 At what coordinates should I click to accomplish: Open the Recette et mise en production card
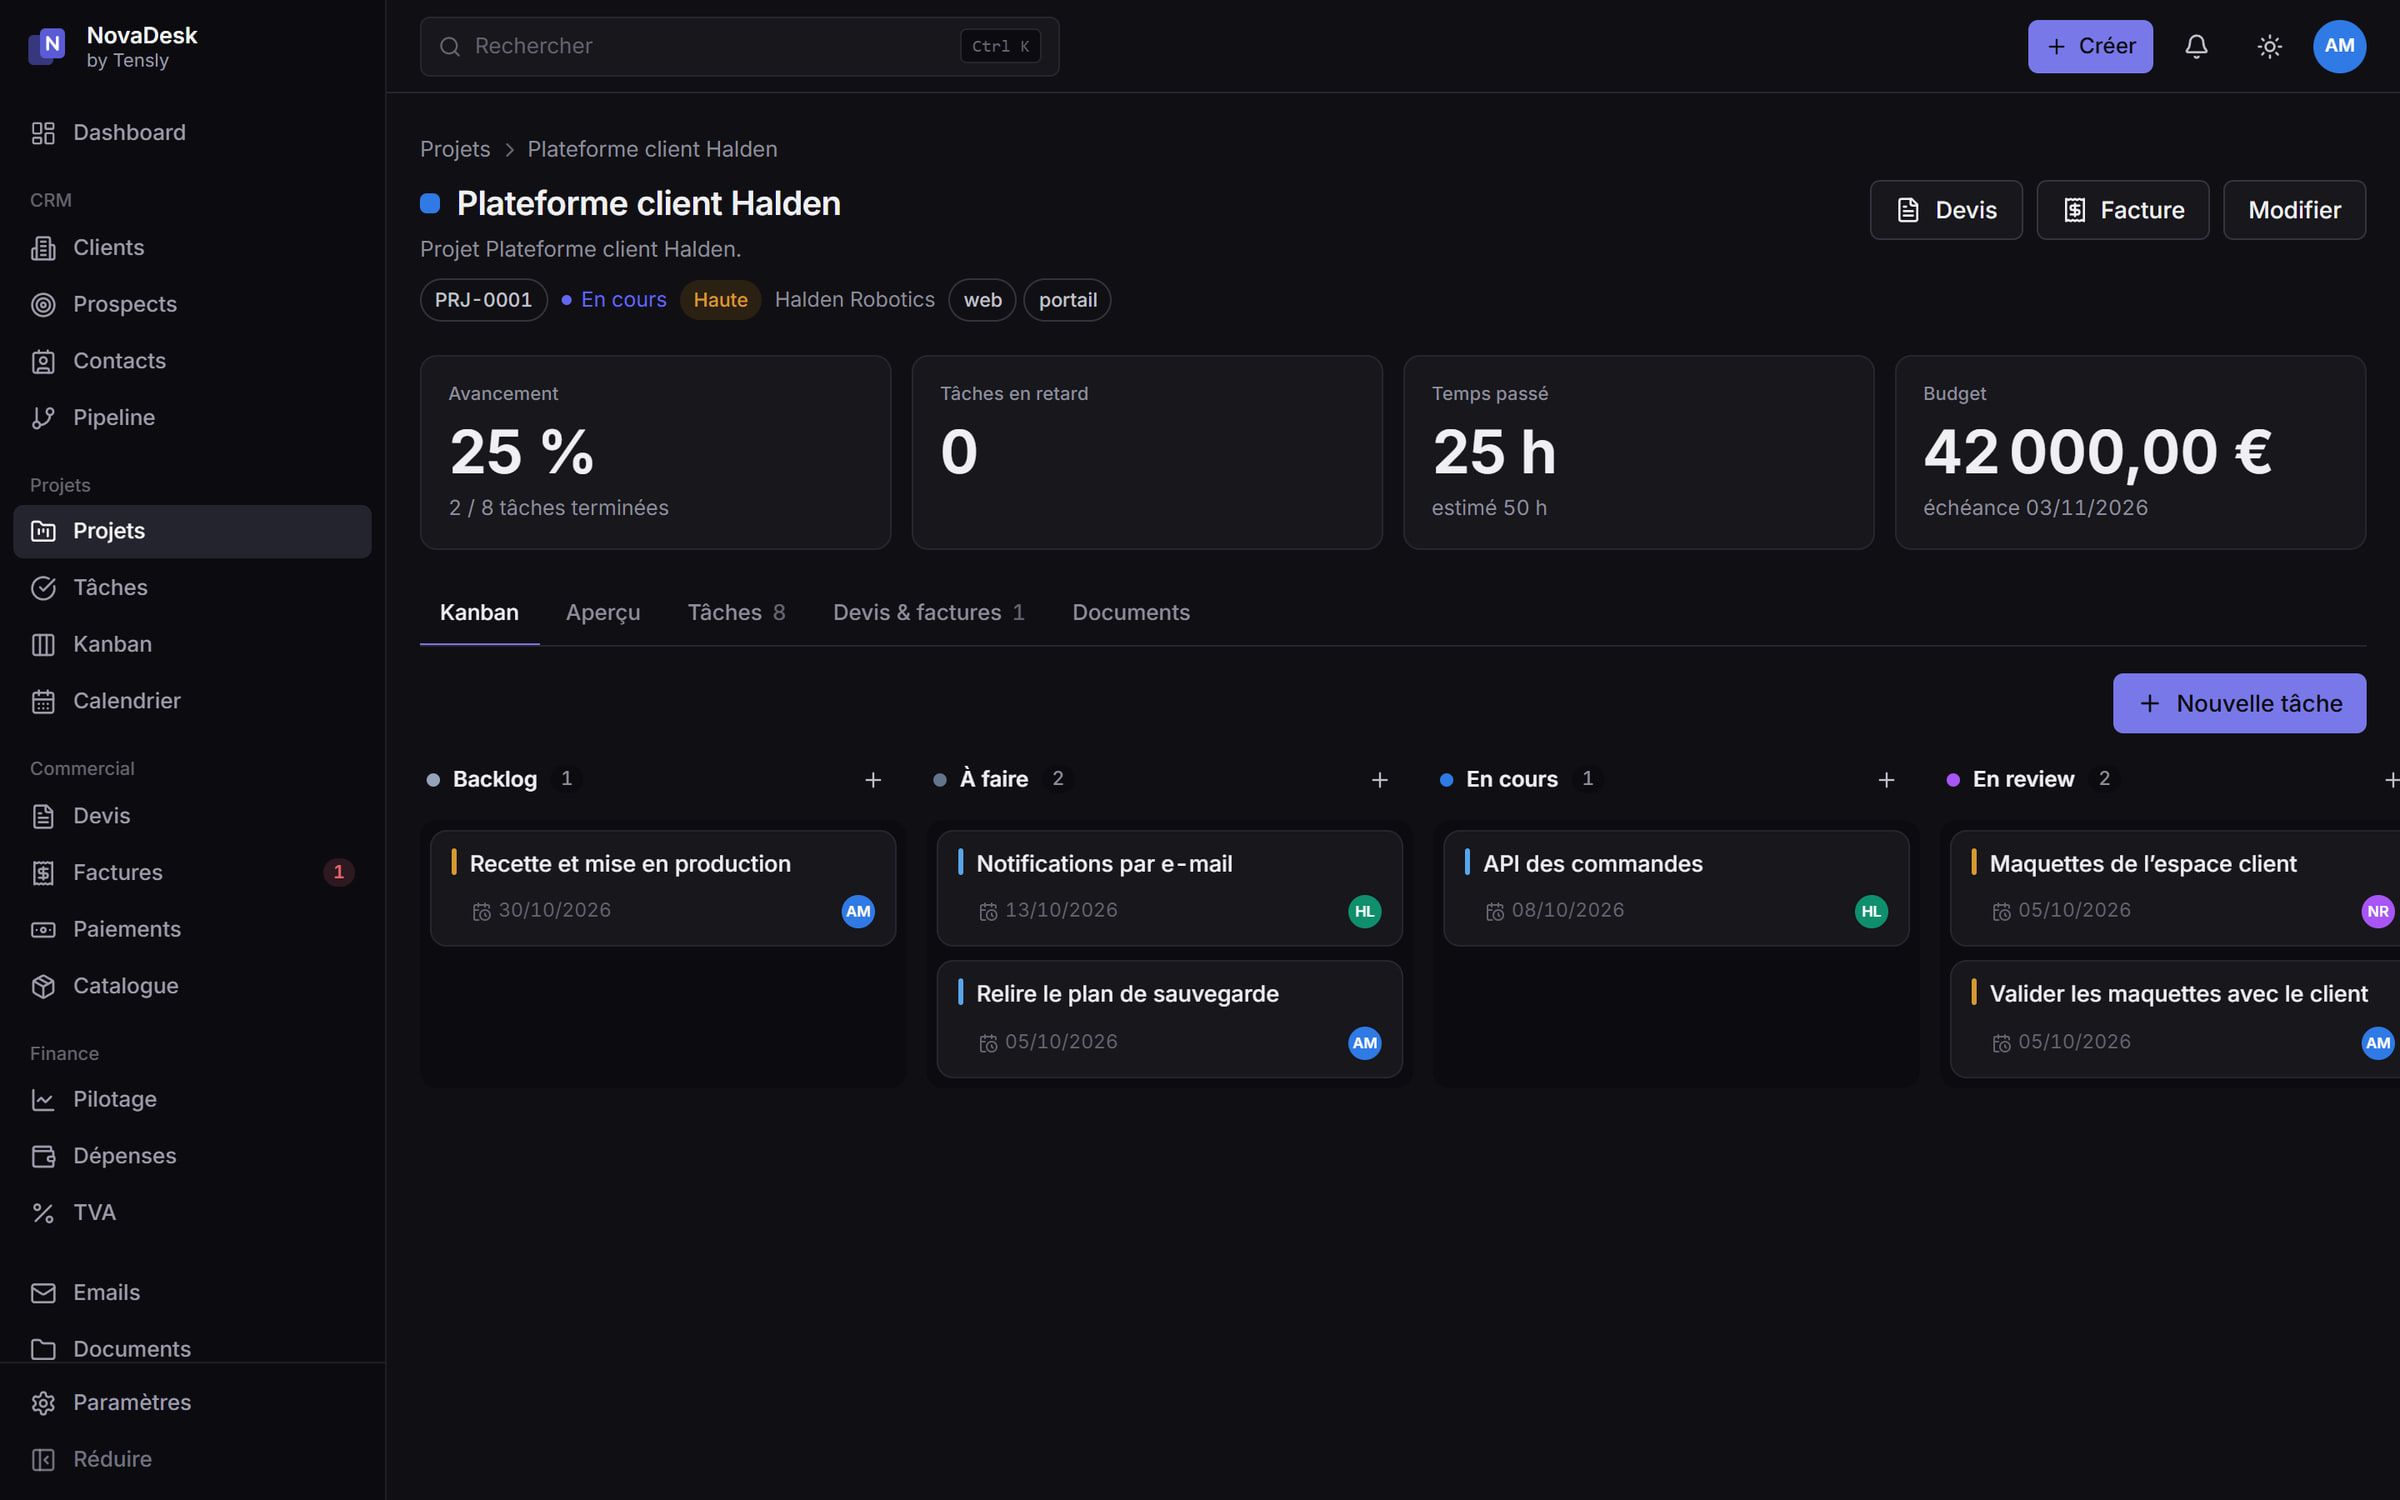663,888
